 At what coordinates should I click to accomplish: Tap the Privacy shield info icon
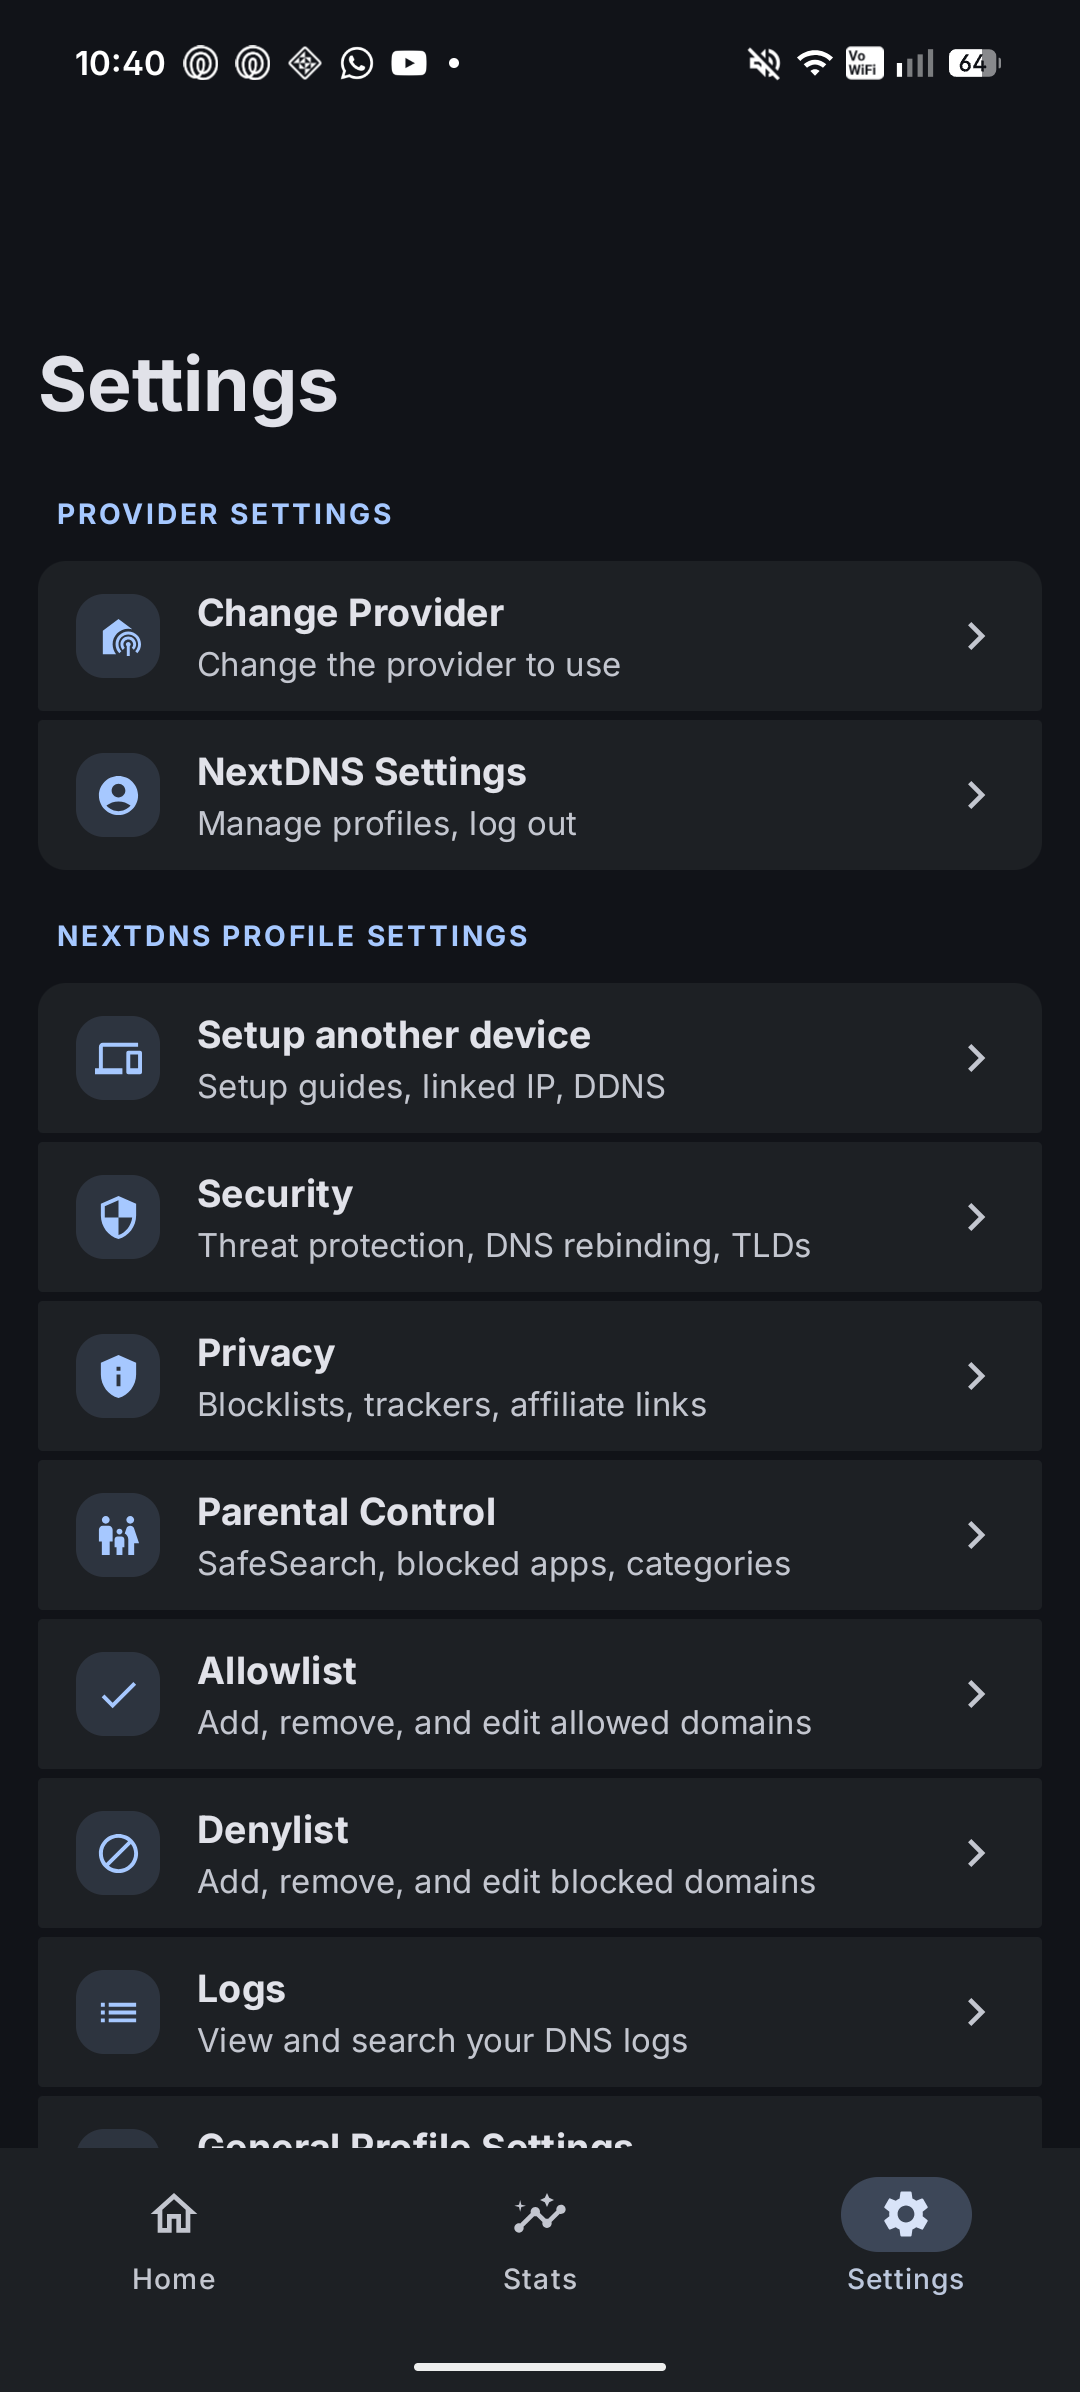point(118,1377)
